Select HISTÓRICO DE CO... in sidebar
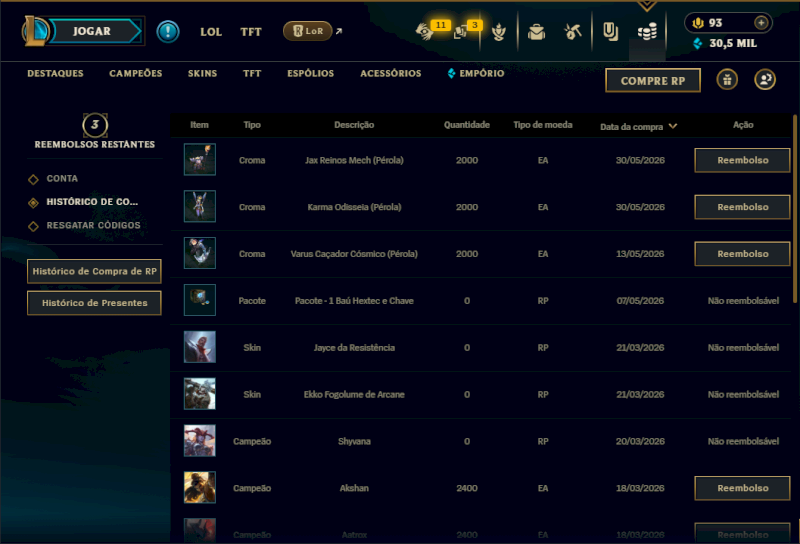Image resolution: width=800 pixels, height=544 pixels. tap(92, 202)
